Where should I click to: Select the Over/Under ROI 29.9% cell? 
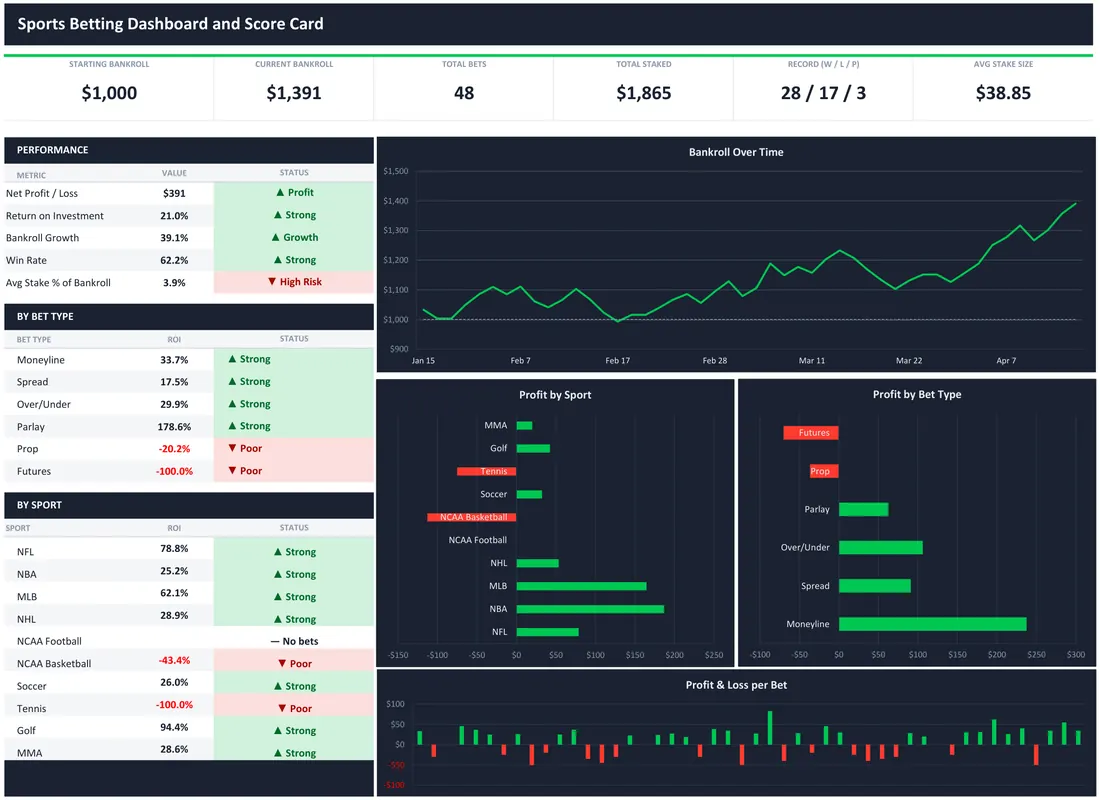point(174,404)
